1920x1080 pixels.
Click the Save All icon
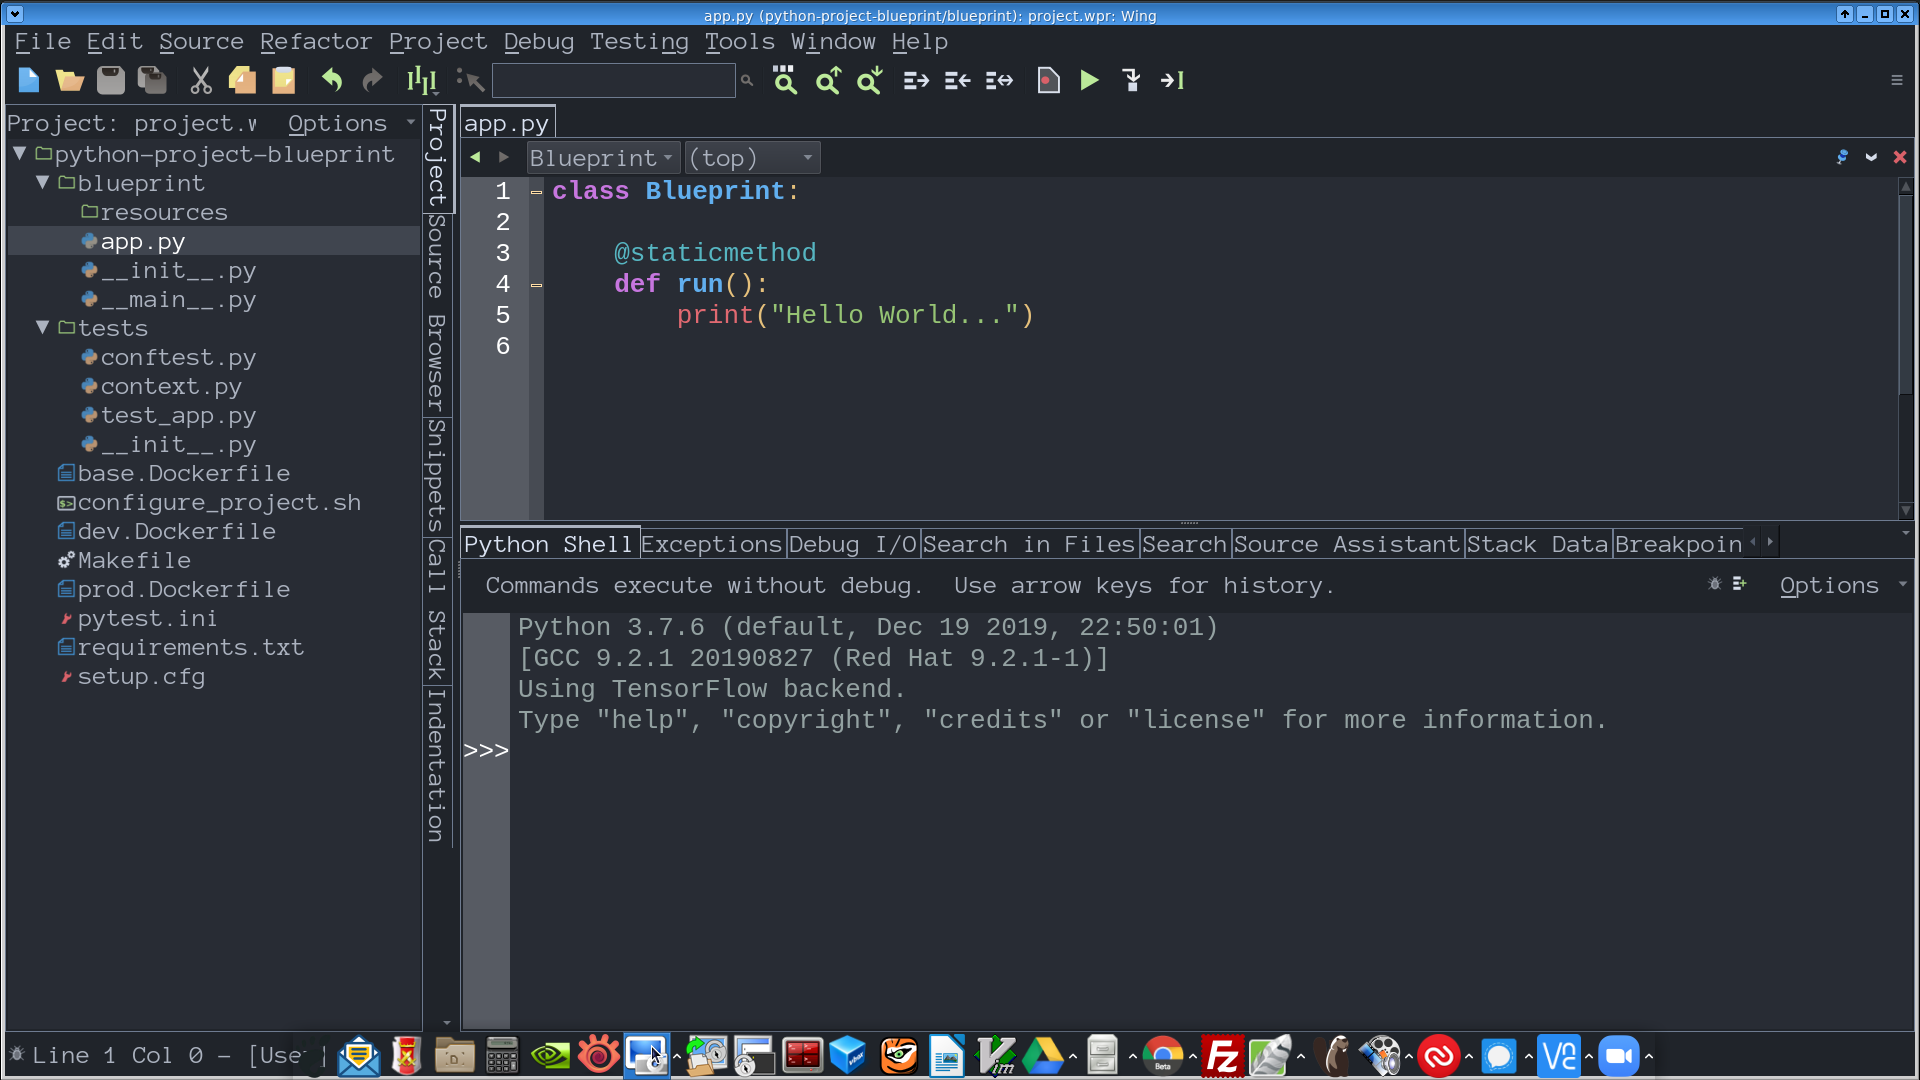152,80
